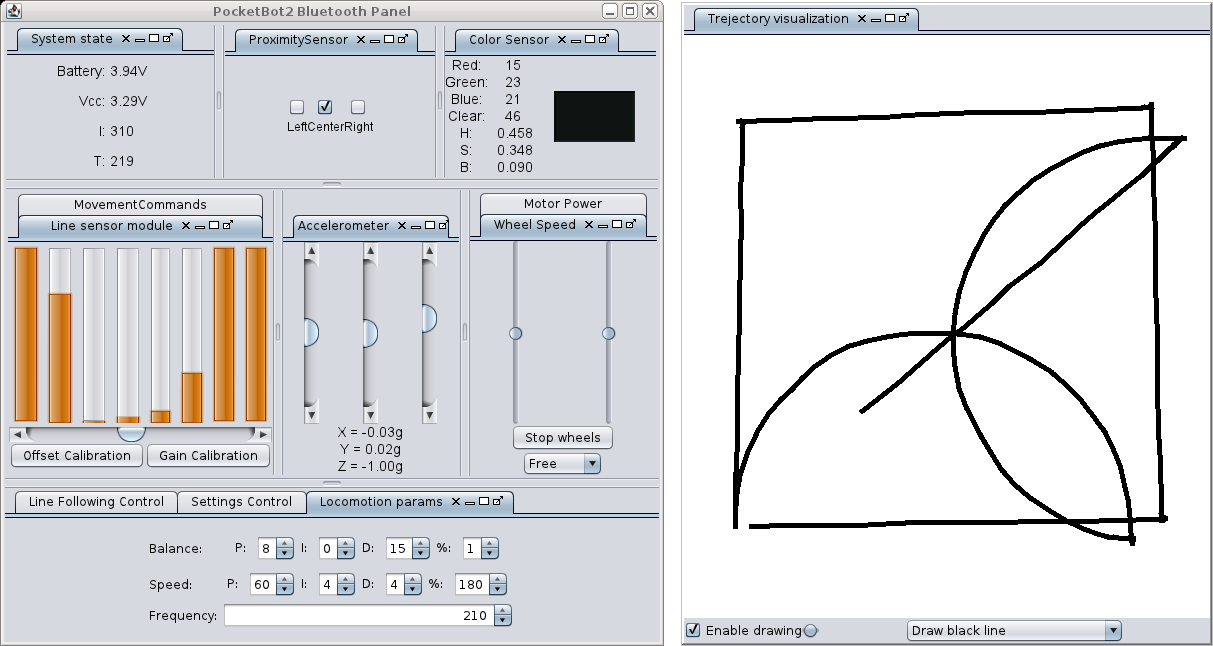The image size is (1213, 646).
Task: Click the left wheel speed slider handle
Action: click(516, 333)
